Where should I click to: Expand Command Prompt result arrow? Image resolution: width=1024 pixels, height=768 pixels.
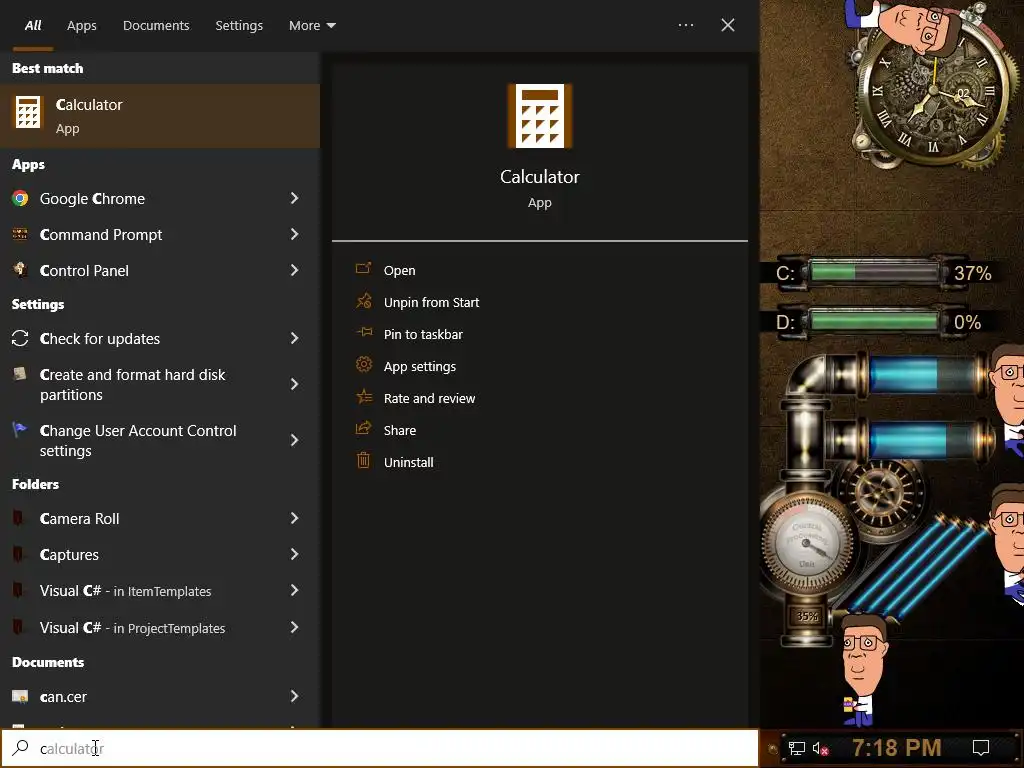point(295,234)
